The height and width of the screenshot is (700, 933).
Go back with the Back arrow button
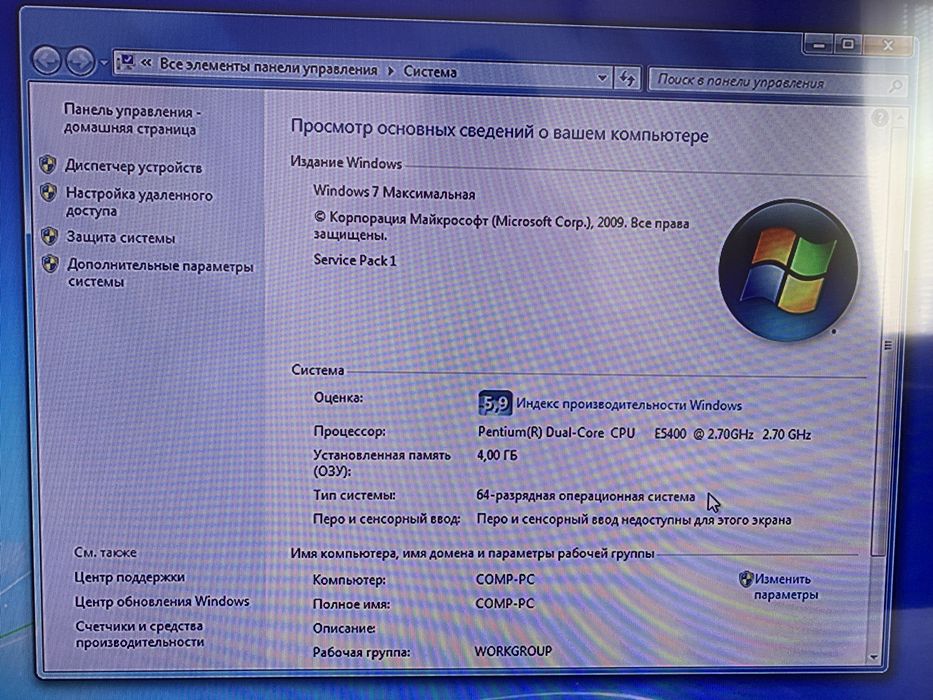(46, 60)
